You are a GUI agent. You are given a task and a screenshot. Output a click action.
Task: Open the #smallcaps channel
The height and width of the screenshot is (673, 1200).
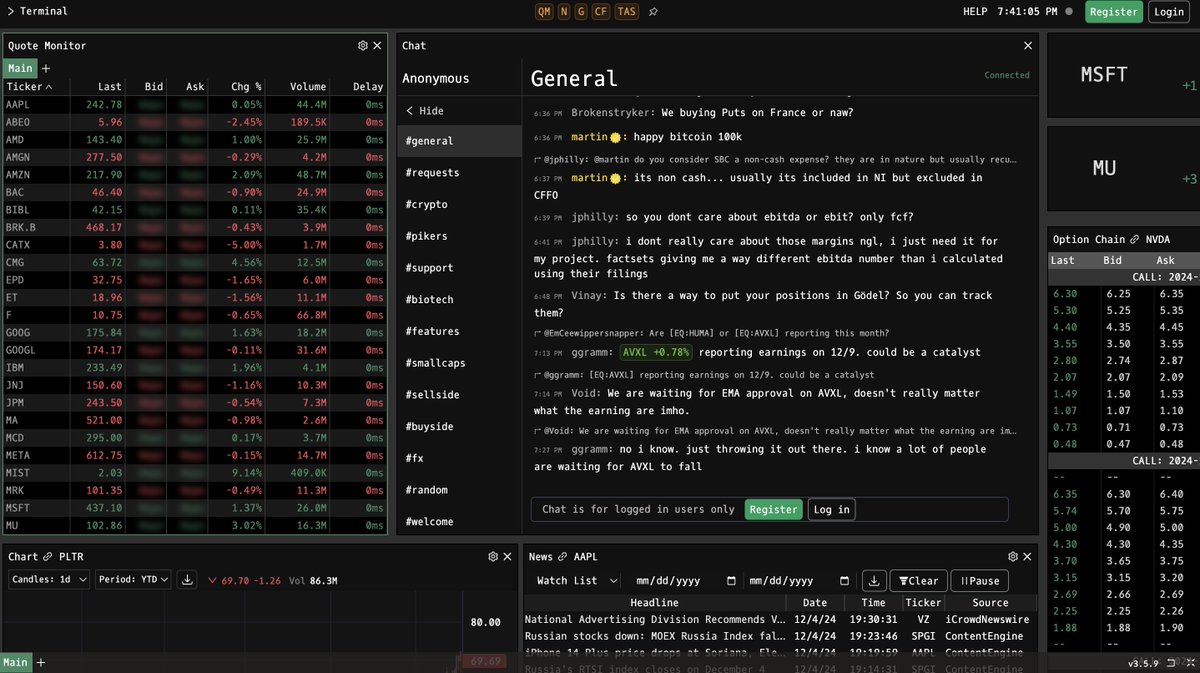pyautogui.click(x=459, y=363)
